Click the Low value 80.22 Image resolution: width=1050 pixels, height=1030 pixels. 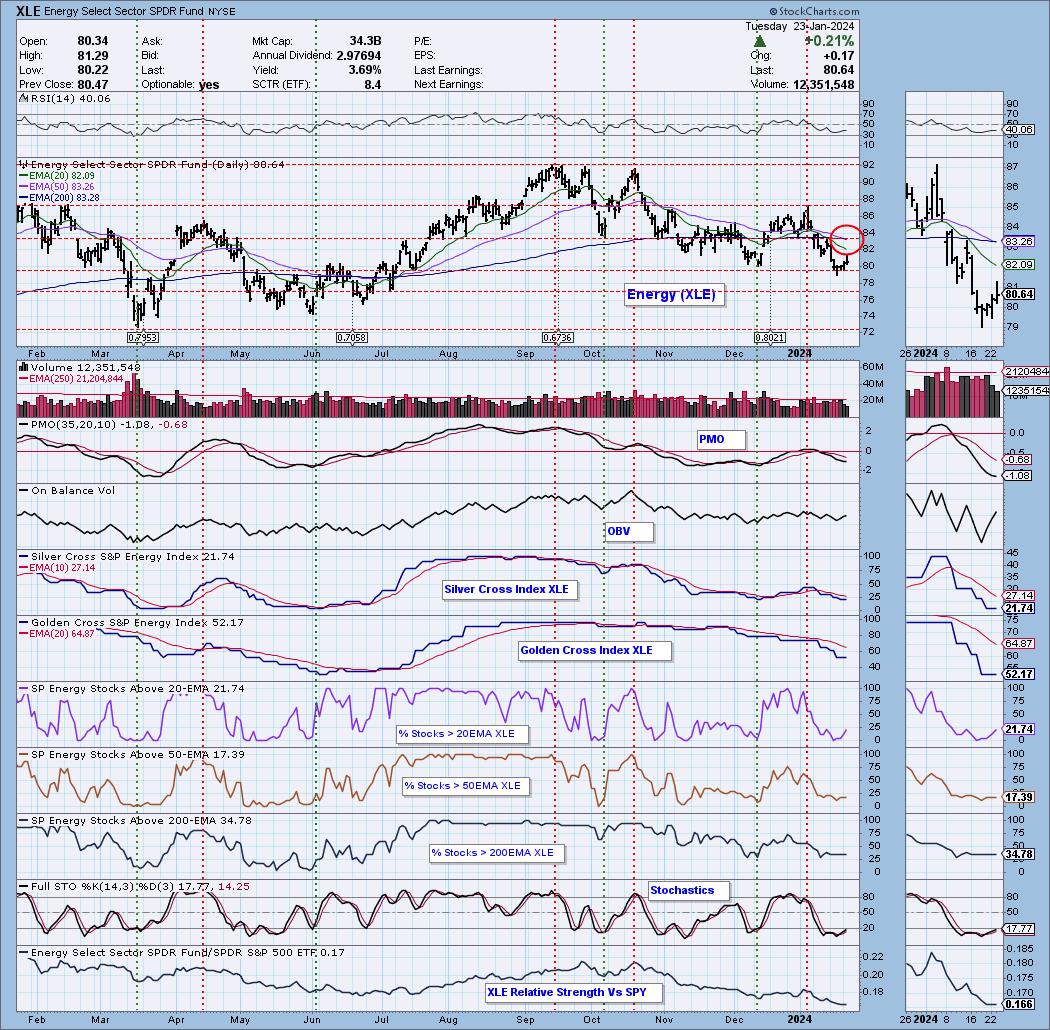(x=92, y=70)
